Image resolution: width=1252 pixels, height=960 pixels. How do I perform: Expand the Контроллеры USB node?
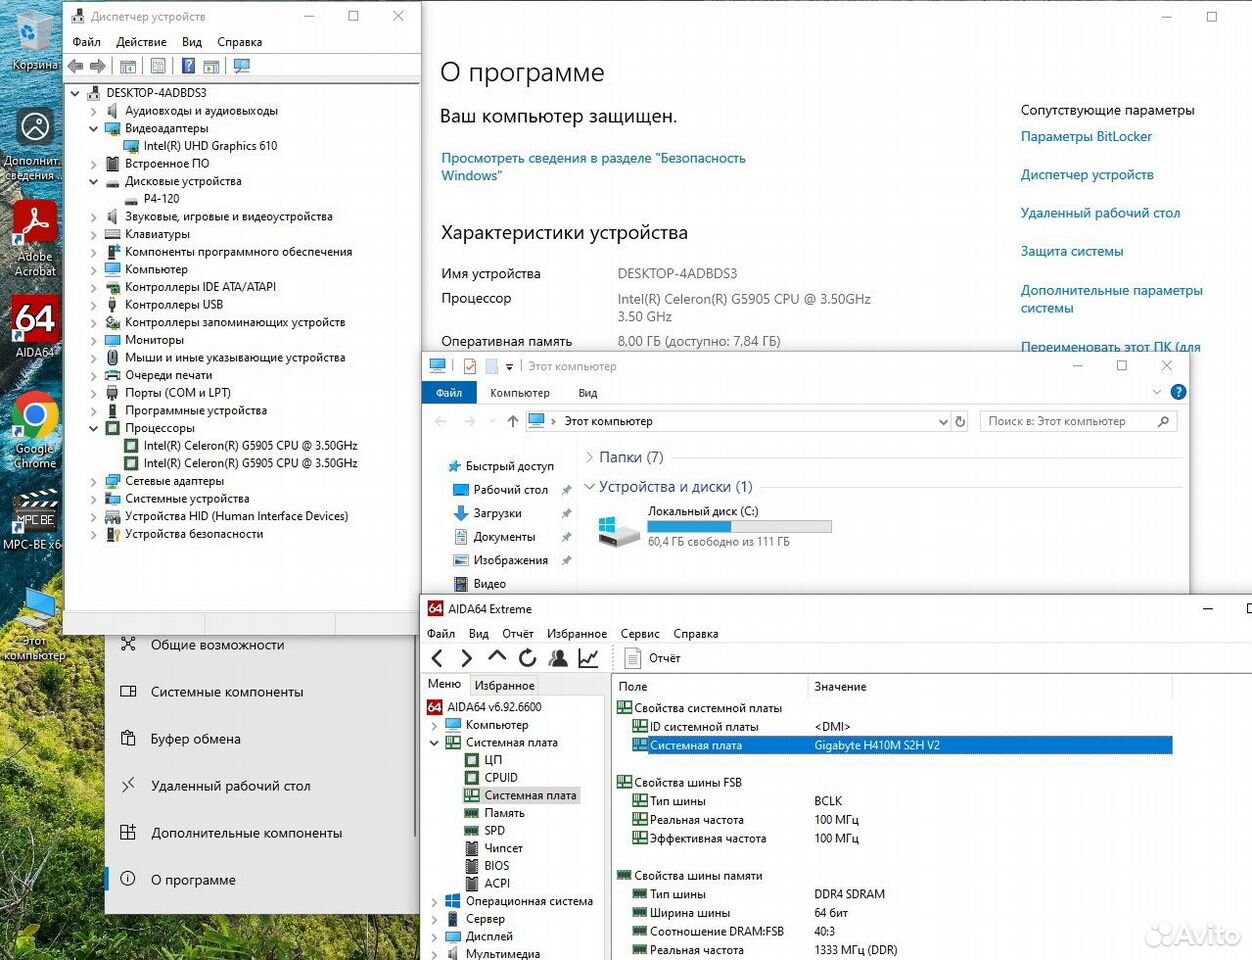(94, 305)
